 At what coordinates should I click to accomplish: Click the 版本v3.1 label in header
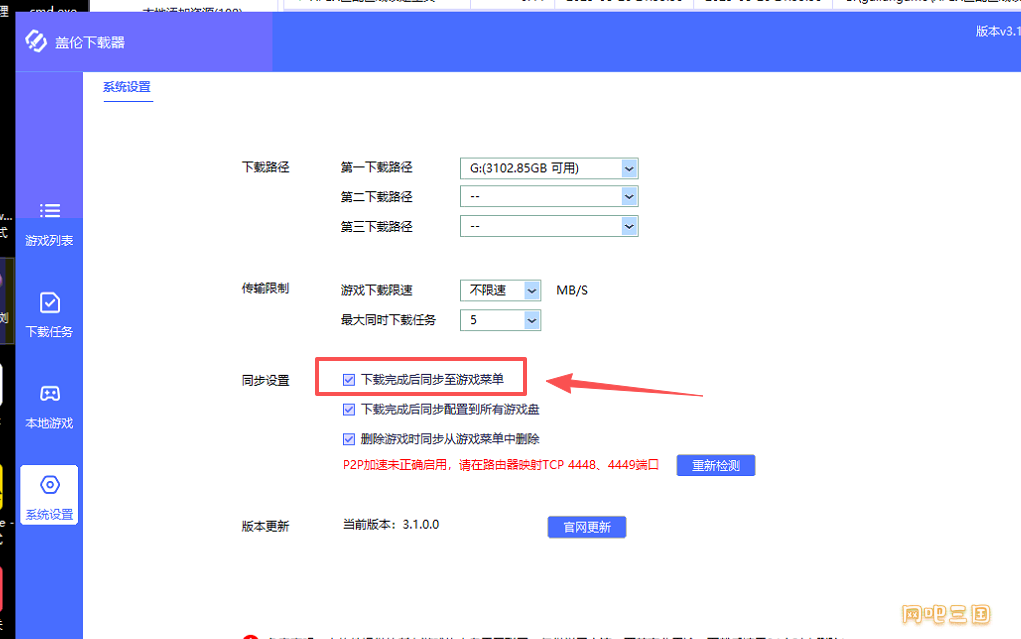point(997,31)
